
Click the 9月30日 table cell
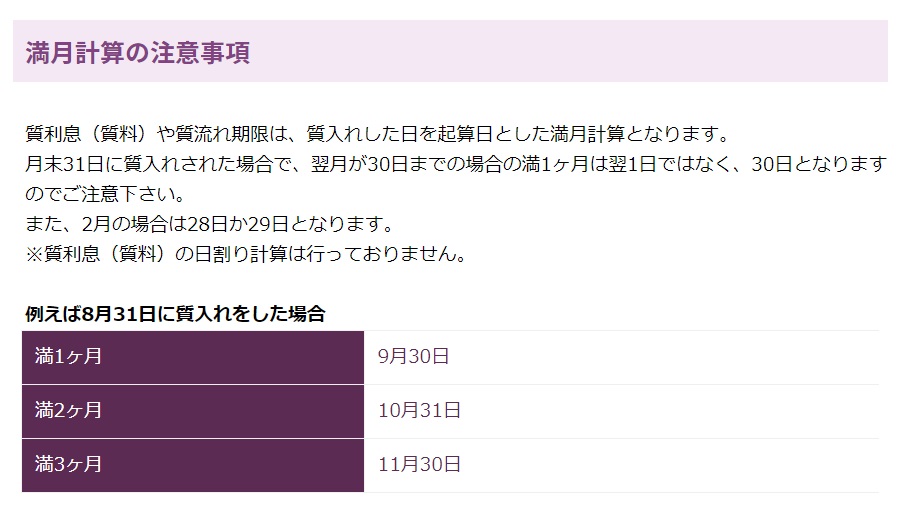(x=621, y=357)
